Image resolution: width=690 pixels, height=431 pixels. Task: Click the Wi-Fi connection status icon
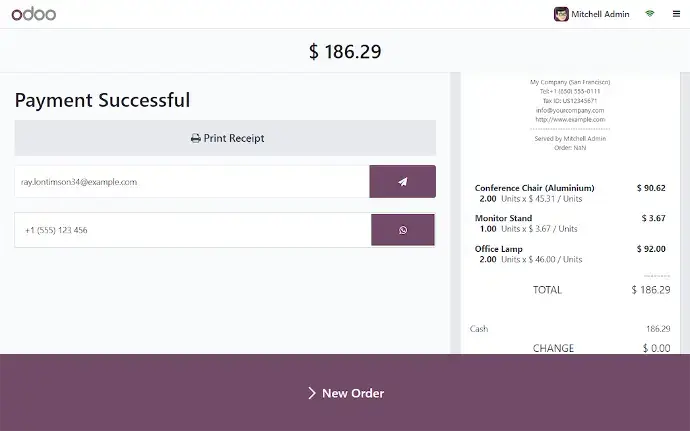click(650, 14)
